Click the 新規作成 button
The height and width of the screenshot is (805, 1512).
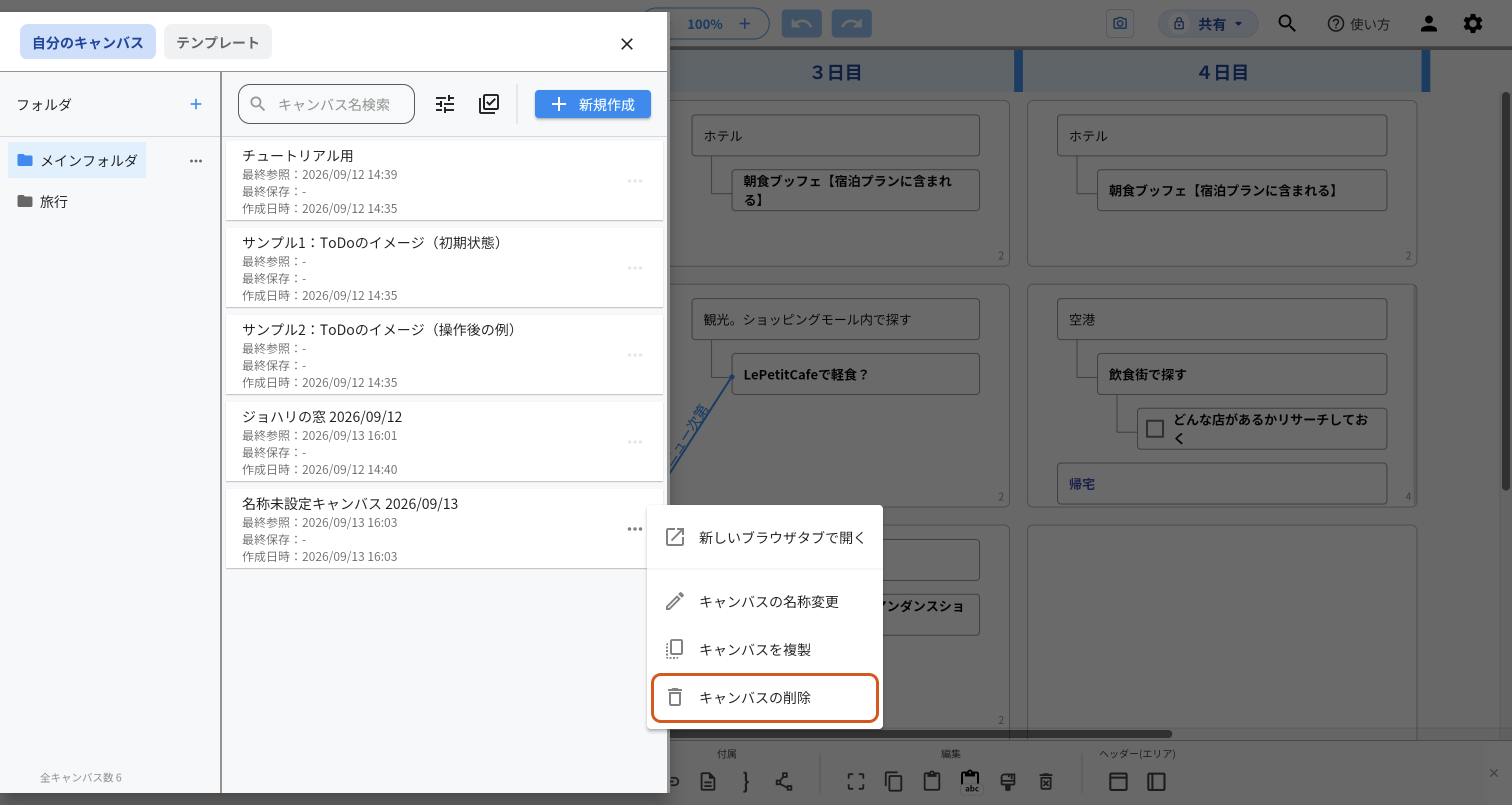point(593,104)
